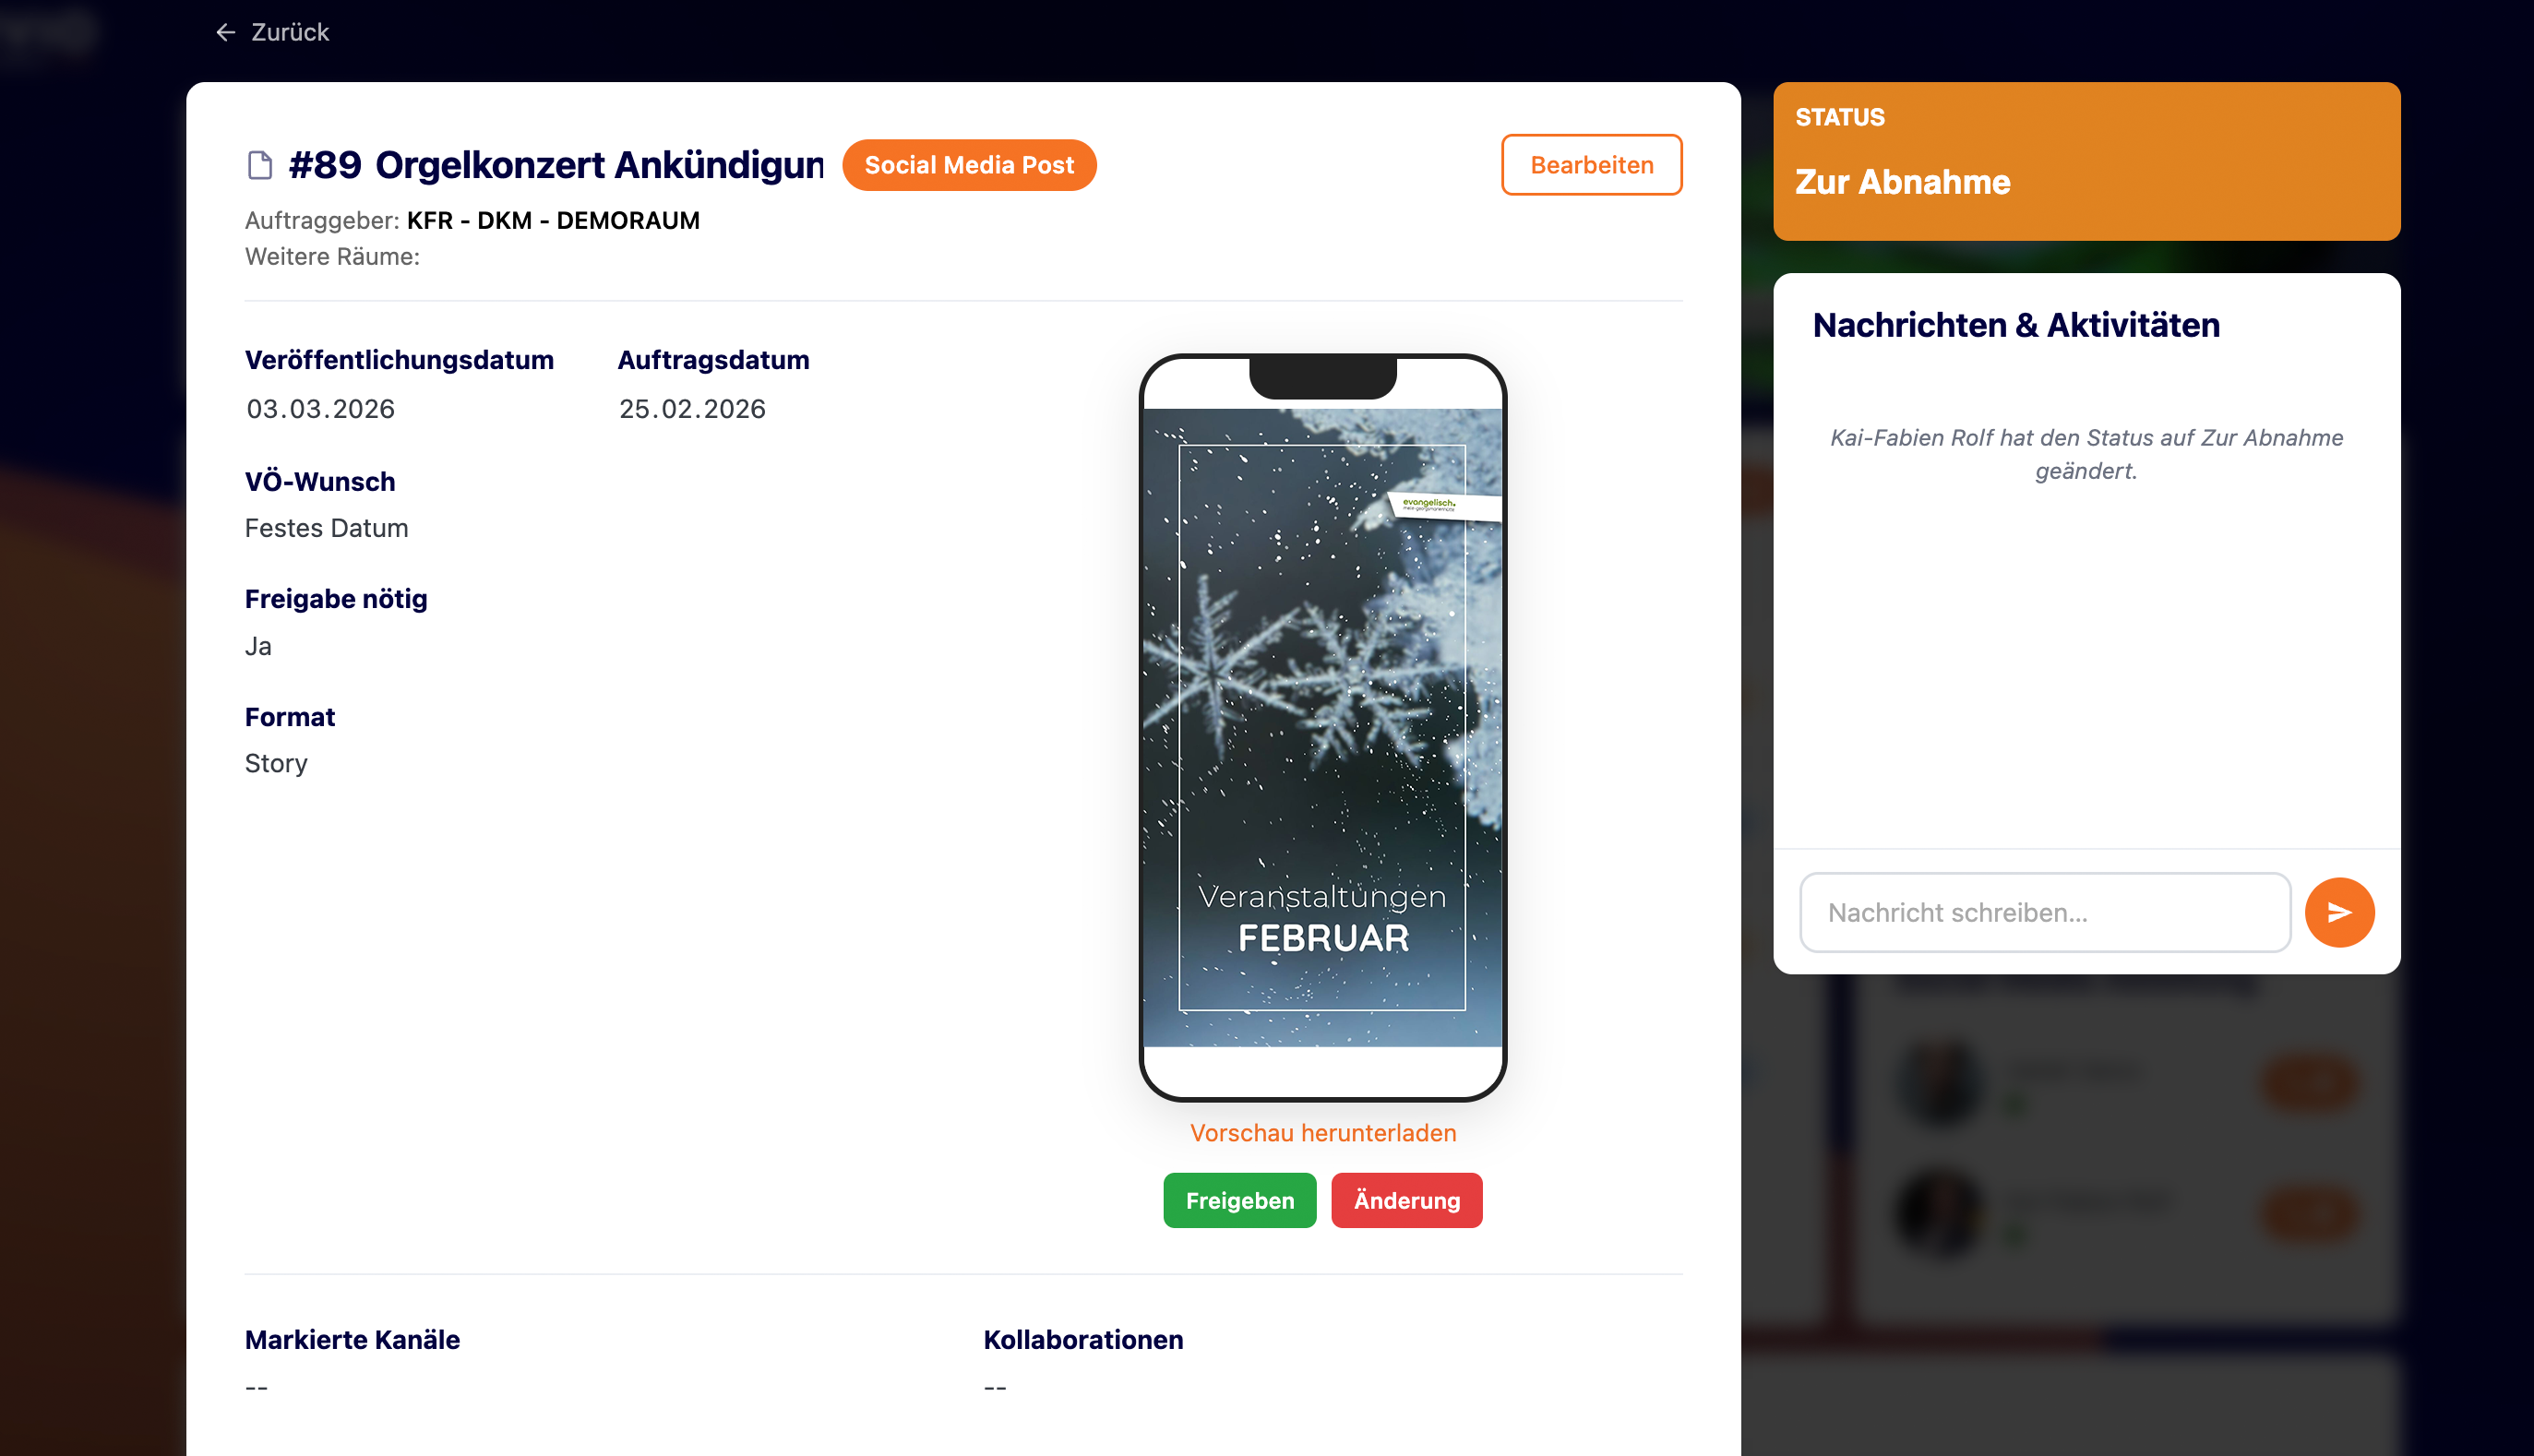2534x1456 pixels.
Task: Focus the Nachricht schreiben message field
Action: (x=2045, y=912)
